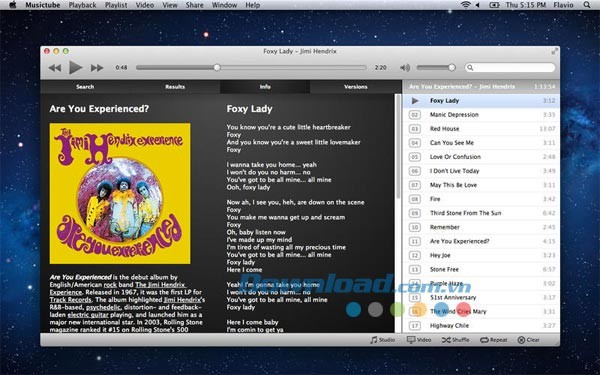Click track number 07 icon
The height and width of the screenshot is (375, 600).
coord(415,185)
